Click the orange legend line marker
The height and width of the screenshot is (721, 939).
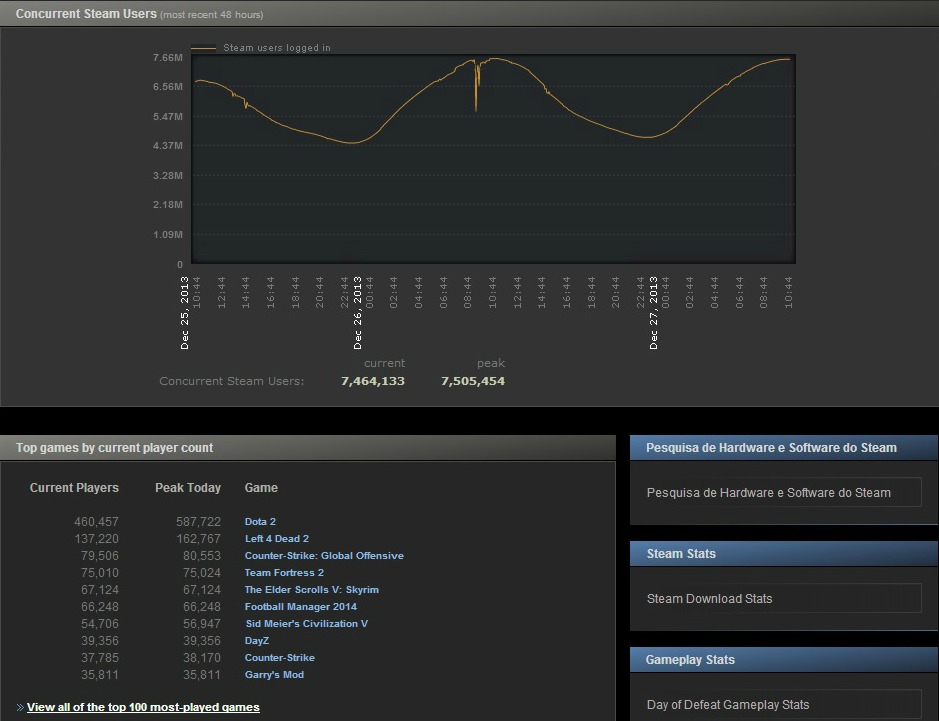[207, 47]
